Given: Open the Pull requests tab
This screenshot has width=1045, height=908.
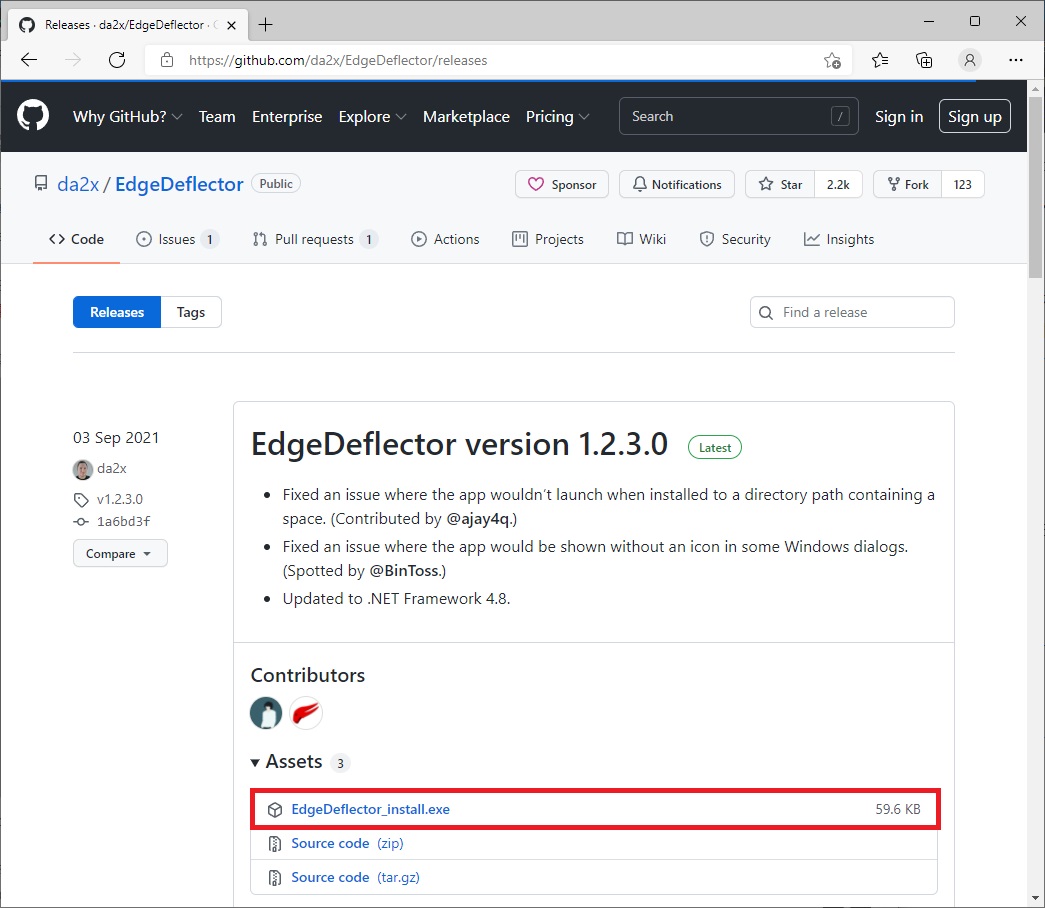Looking at the screenshot, I should tap(315, 239).
